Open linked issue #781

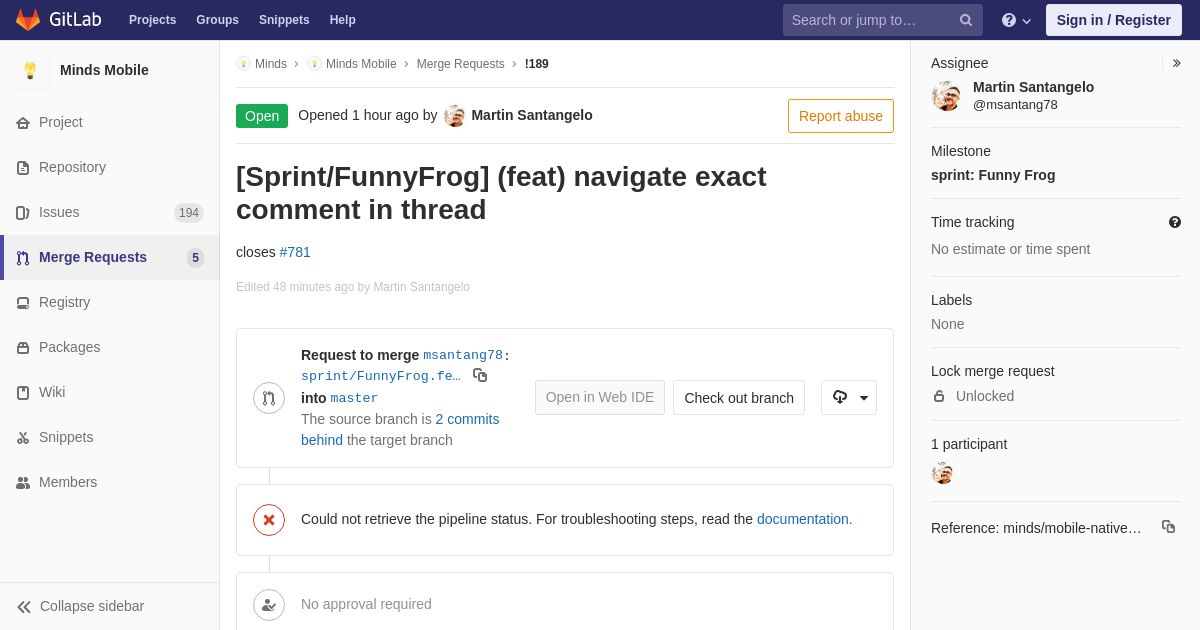click(x=295, y=252)
